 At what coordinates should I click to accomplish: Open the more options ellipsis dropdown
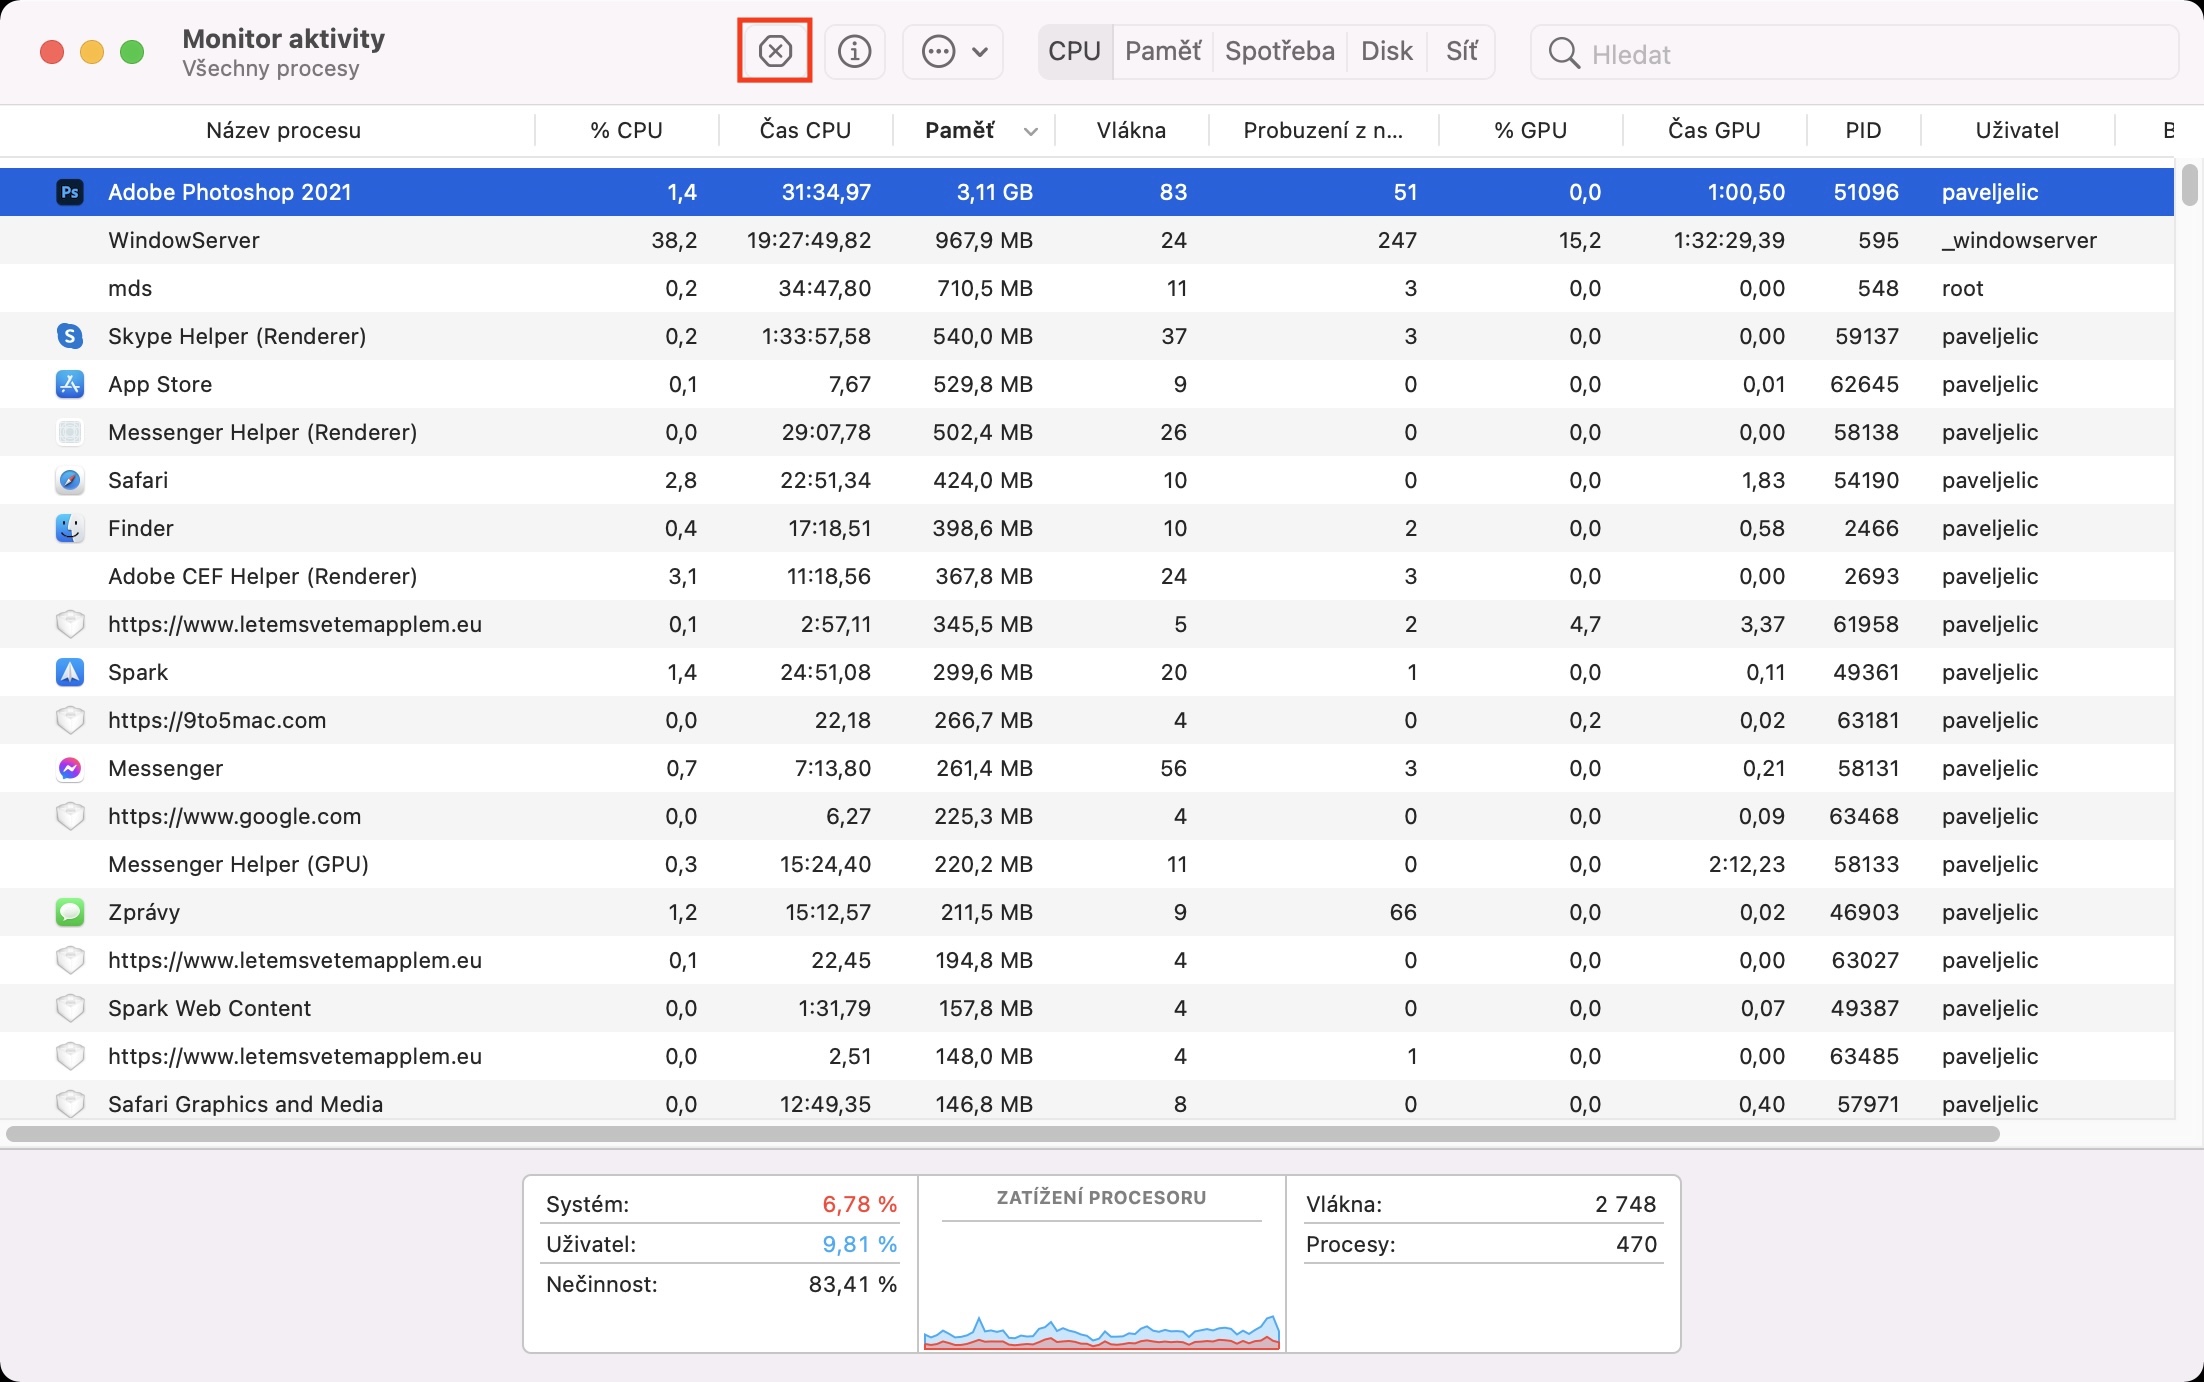pyautogui.click(x=953, y=51)
